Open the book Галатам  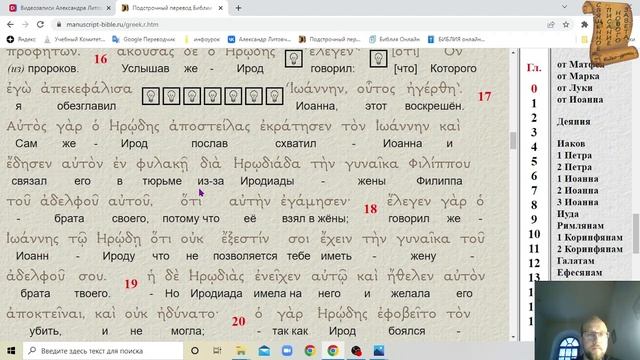pyautogui.click(x=576, y=261)
